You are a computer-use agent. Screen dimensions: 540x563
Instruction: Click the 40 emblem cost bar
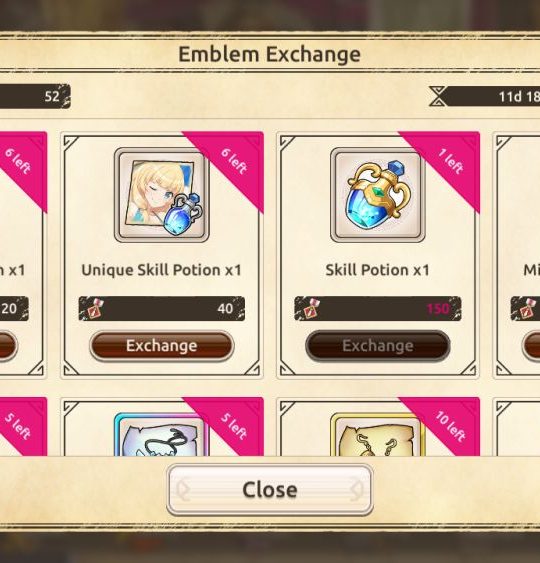click(162, 308)
